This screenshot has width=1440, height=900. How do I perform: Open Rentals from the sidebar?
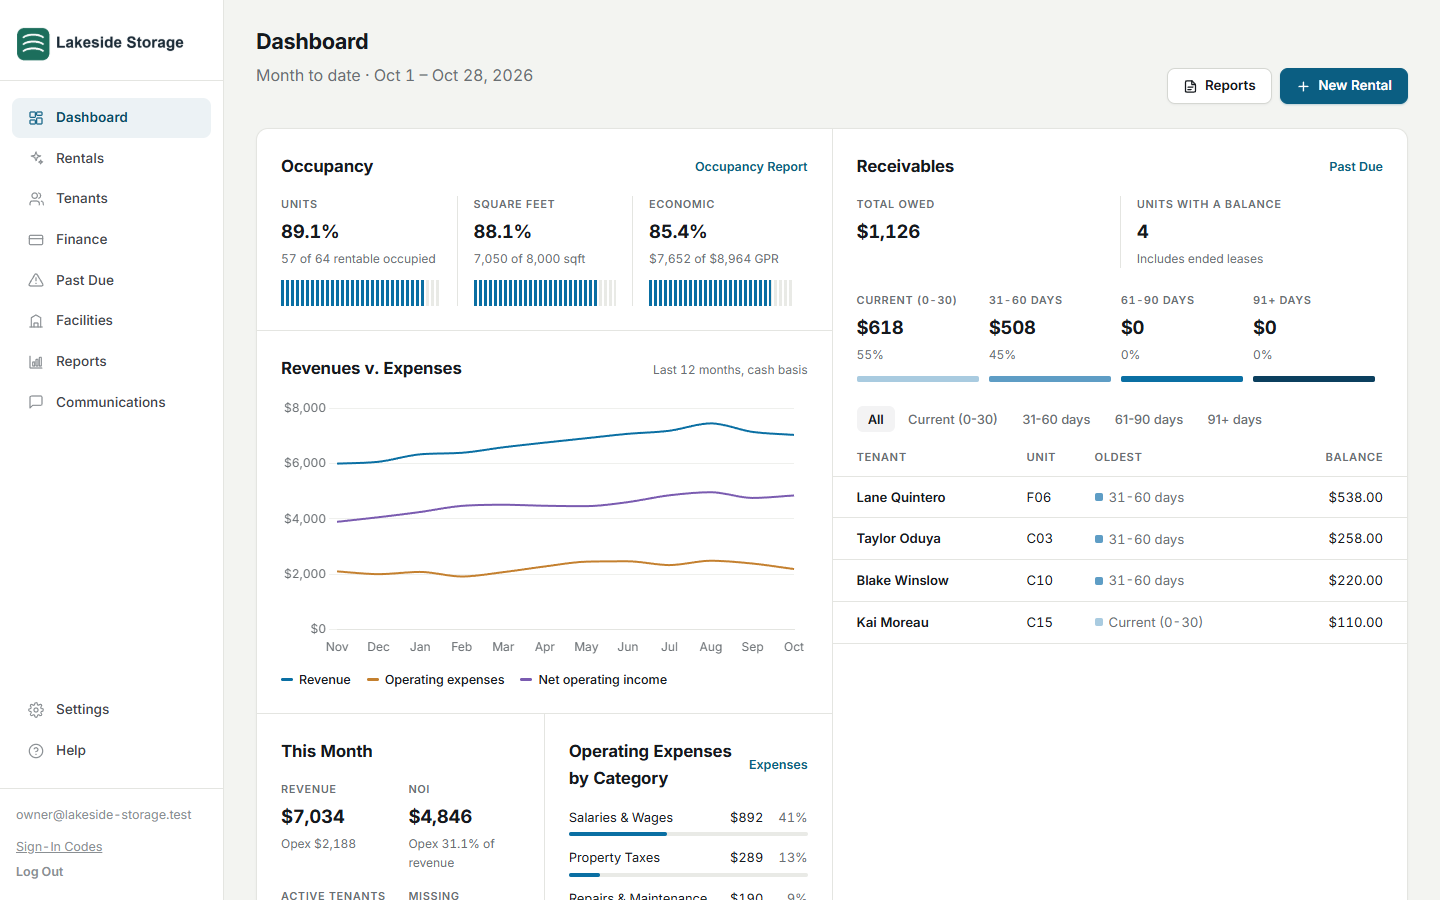111,158
